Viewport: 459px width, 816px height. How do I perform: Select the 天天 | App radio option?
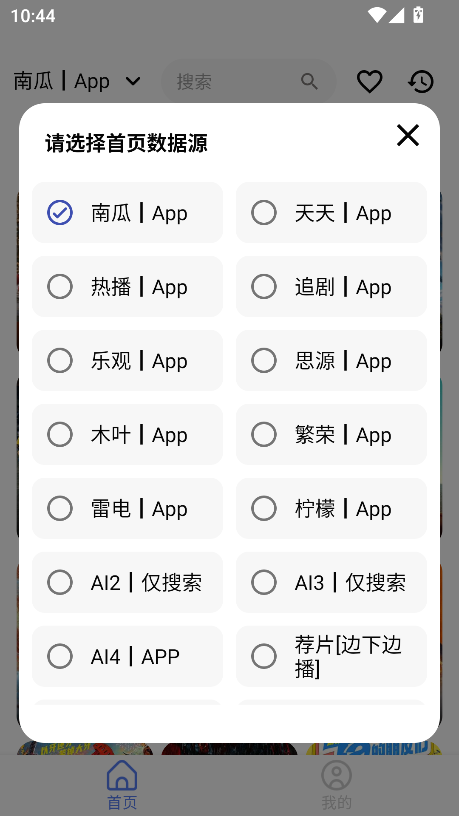(332, 212)
